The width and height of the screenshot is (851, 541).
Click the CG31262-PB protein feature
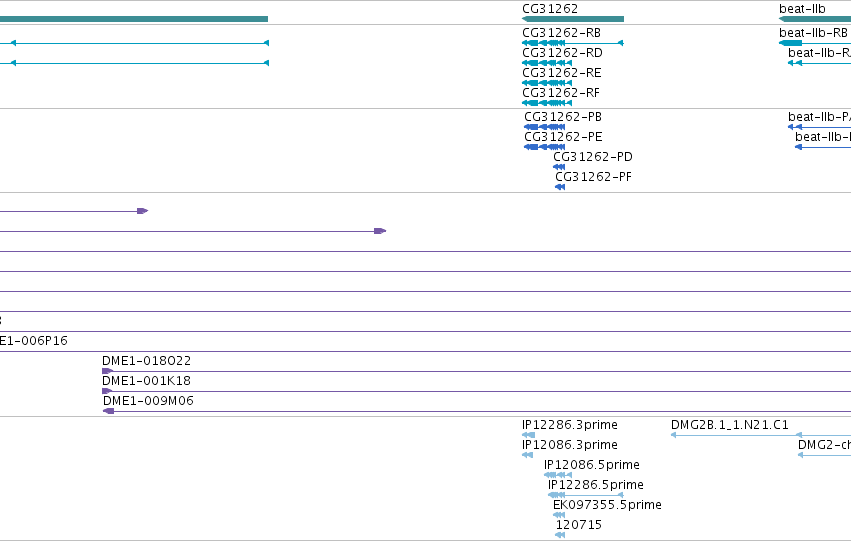coord(544,127)
